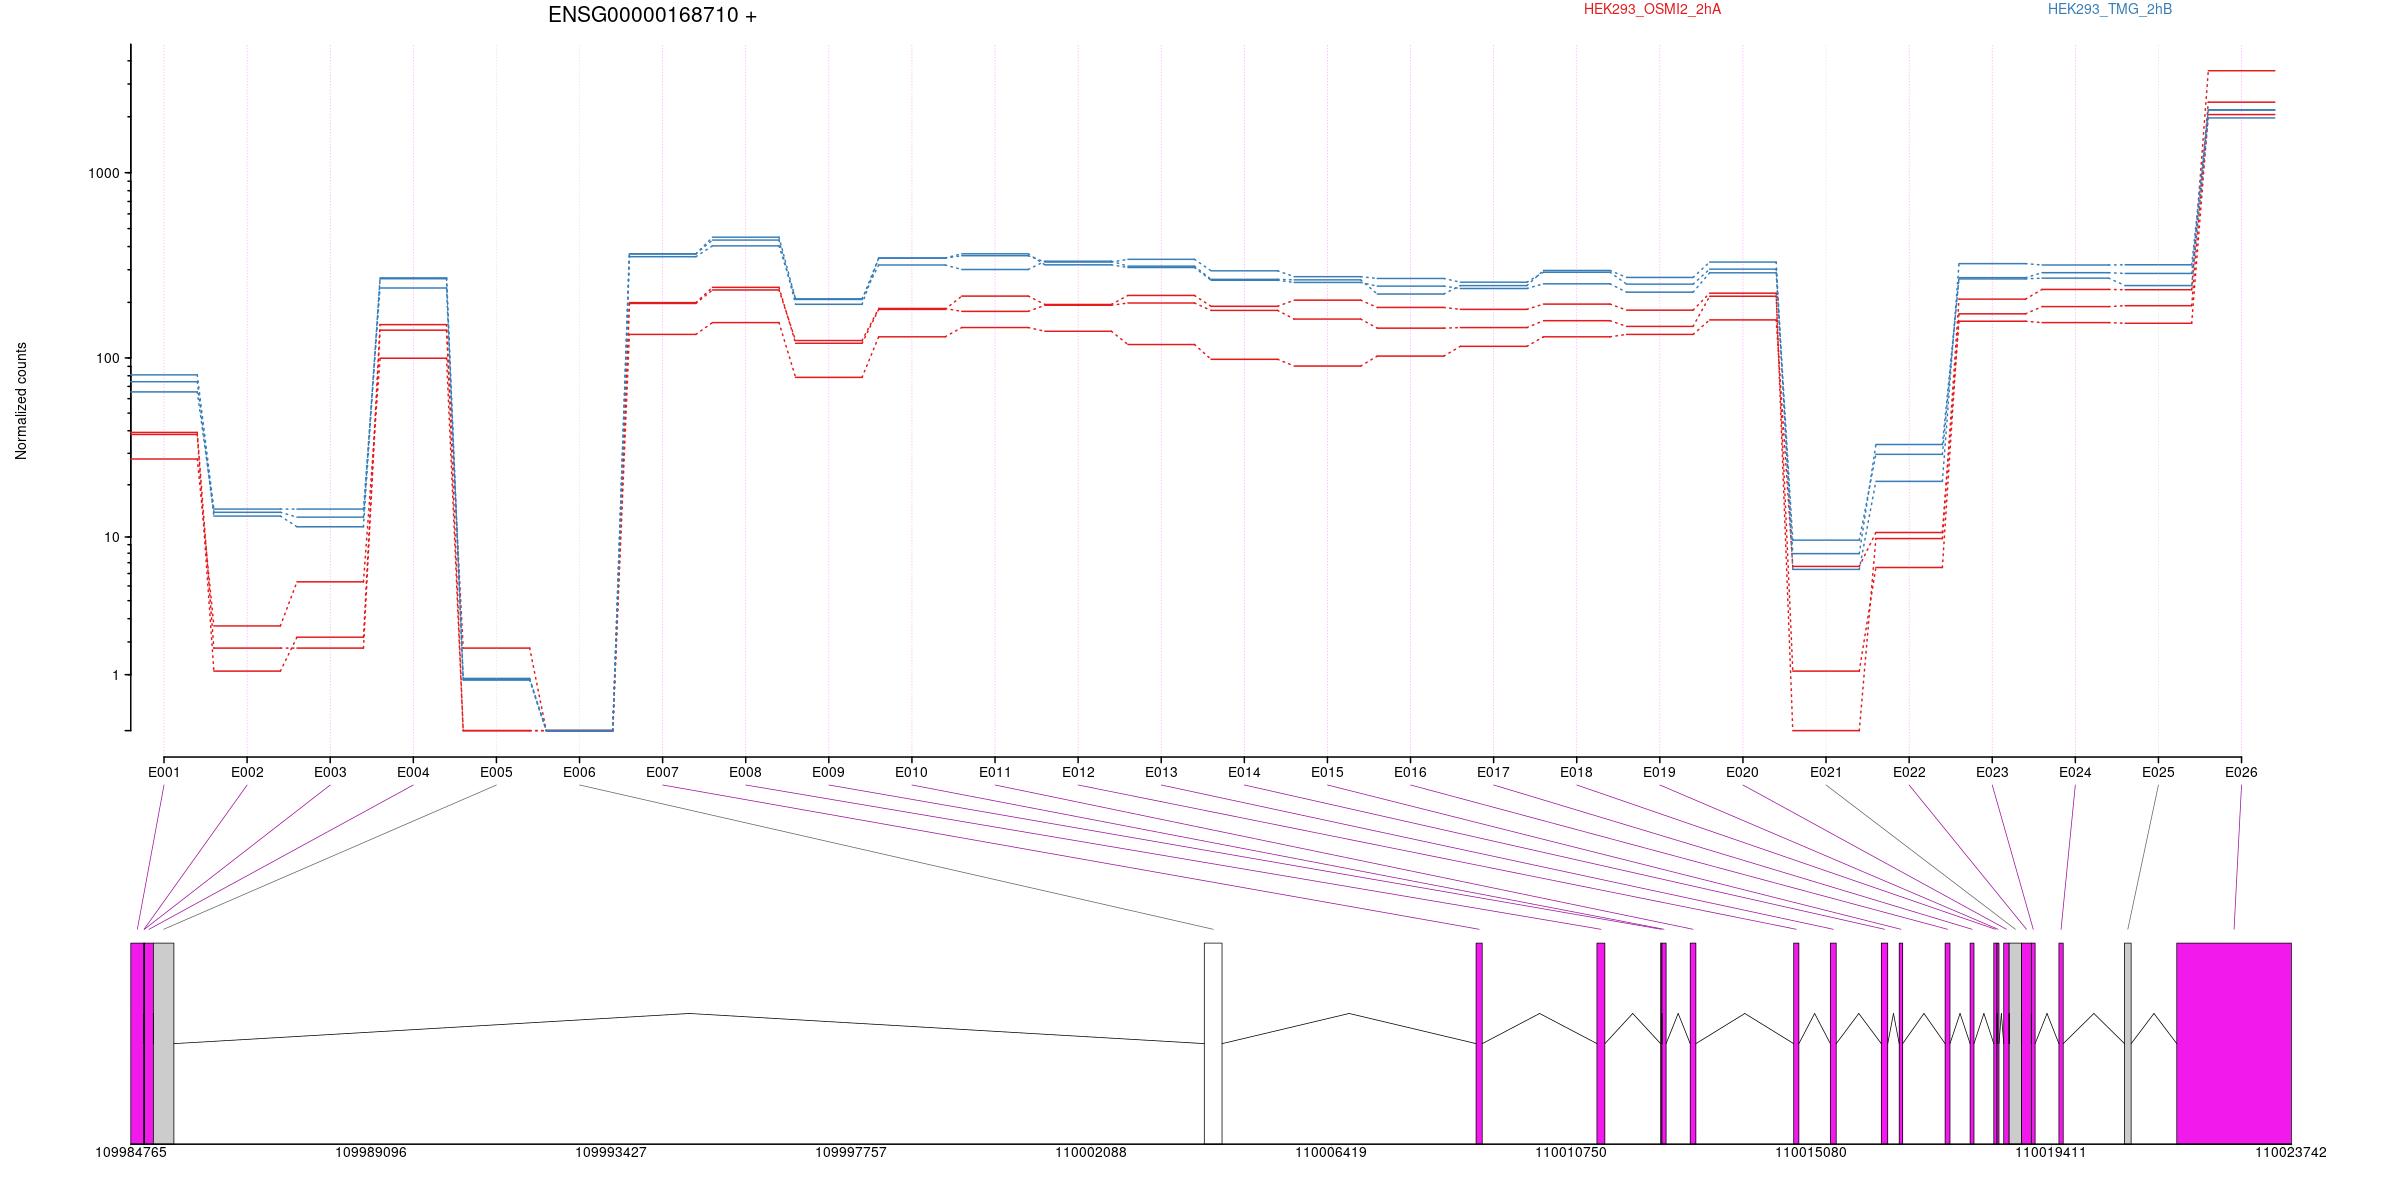Click the Normalized counts axis label
Image resolution: width=2400 pixels, height=1200 pixels.
[x=21, y=401]
